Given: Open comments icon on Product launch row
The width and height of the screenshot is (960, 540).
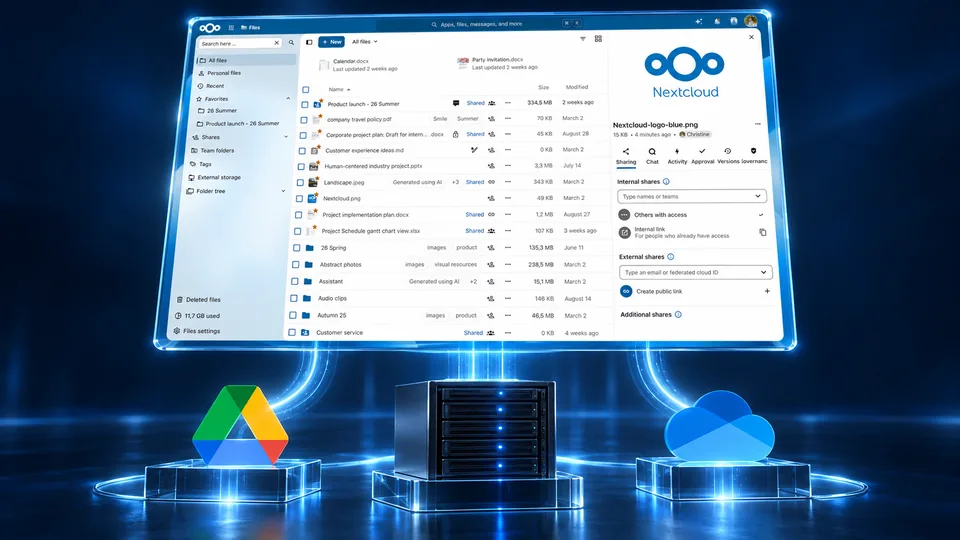Looking at the screenshot, I should point(456,103).
